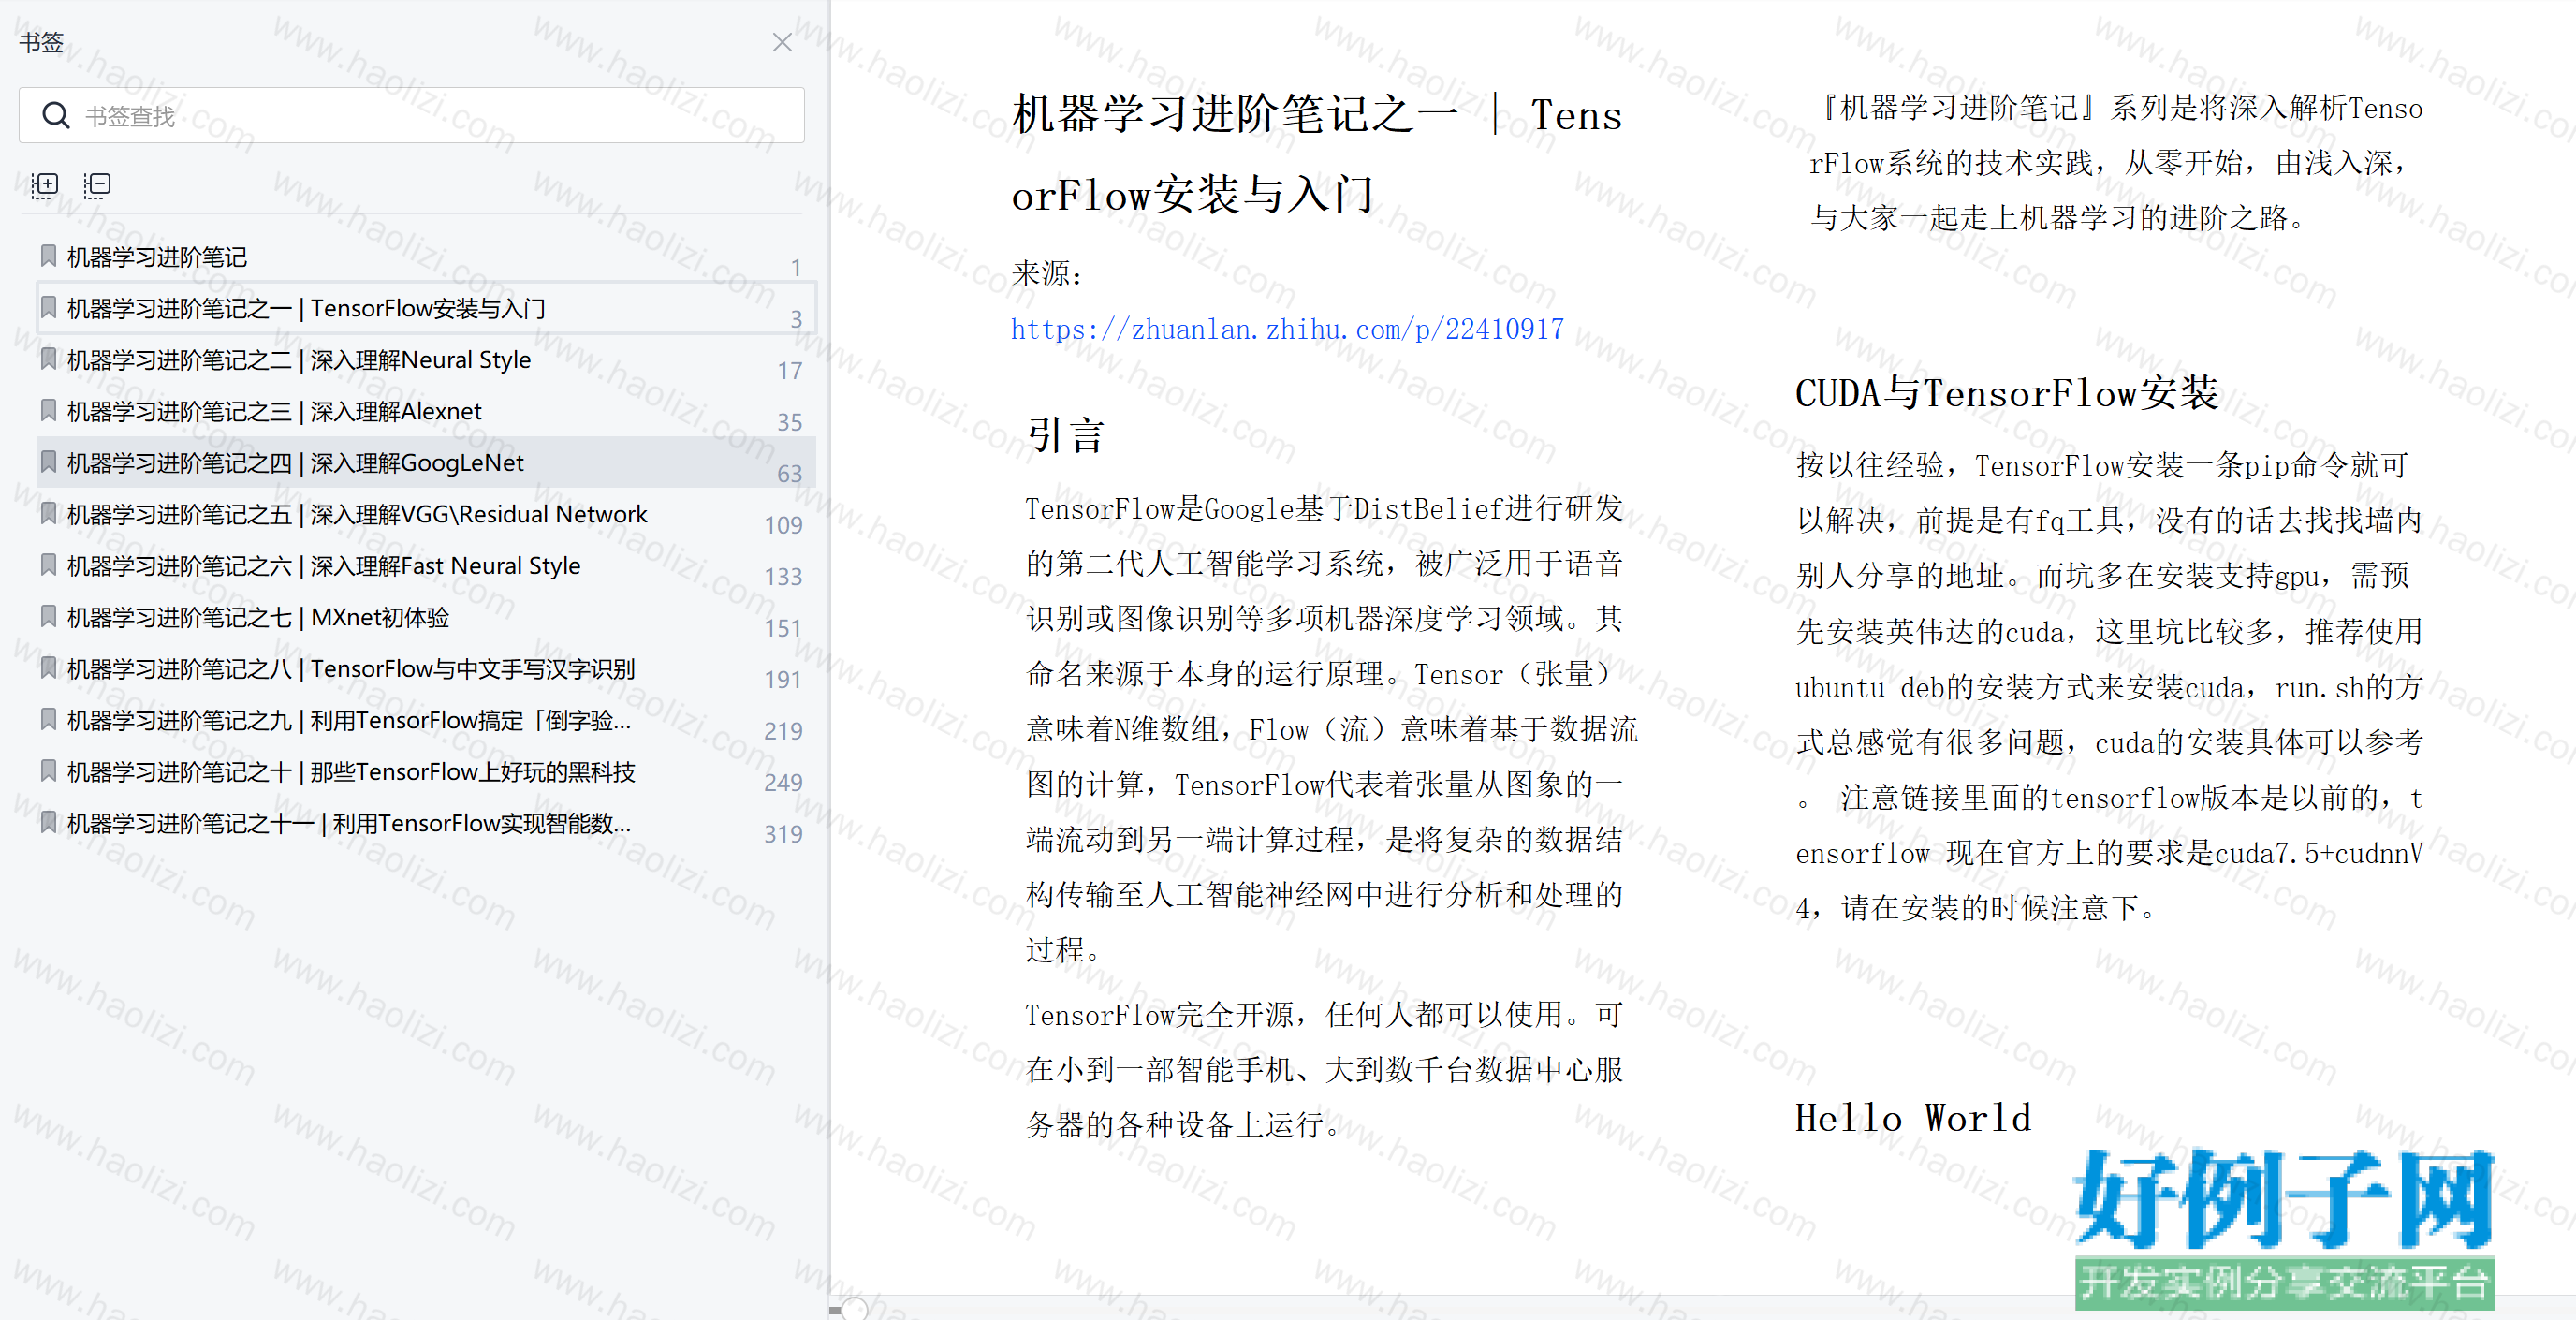2576x1320 pixels.
Task: Click the 引言 heading in document
Action: [1066, 436]
